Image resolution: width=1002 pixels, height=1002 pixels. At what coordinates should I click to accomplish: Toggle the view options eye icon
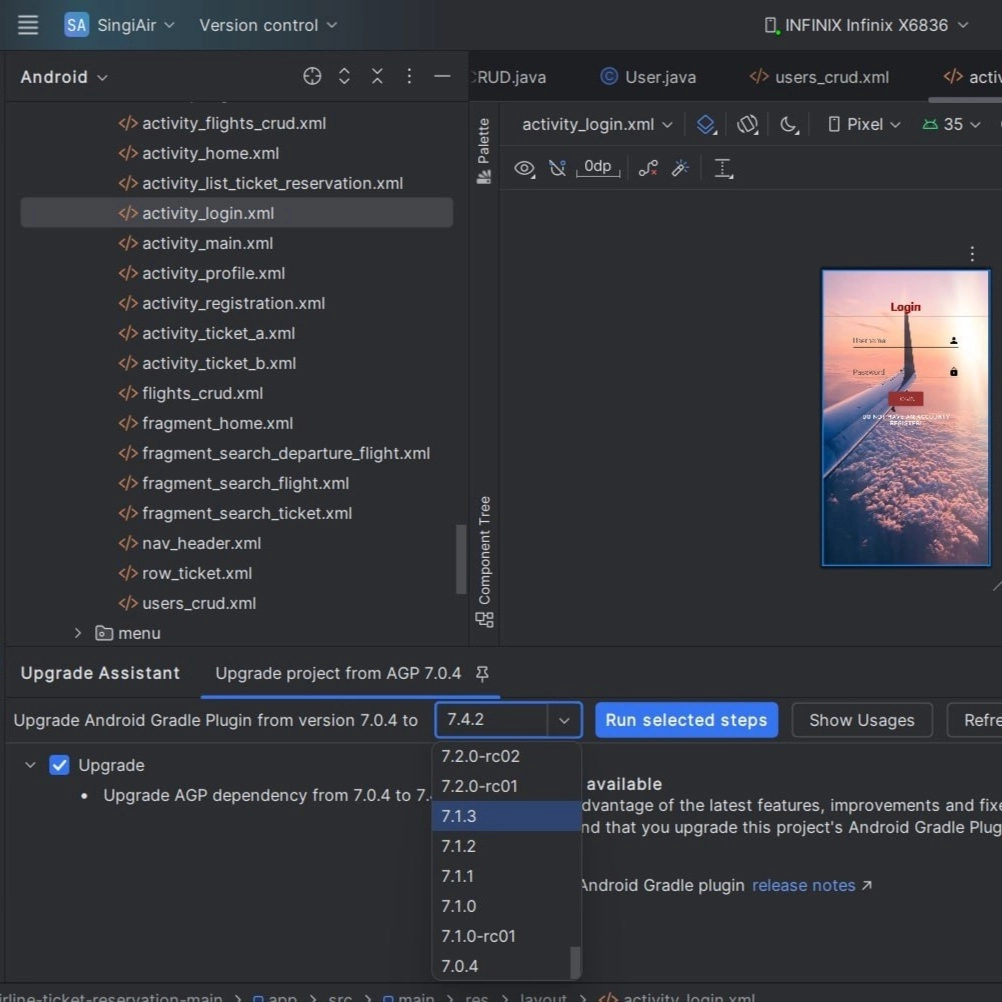point(524,168)
